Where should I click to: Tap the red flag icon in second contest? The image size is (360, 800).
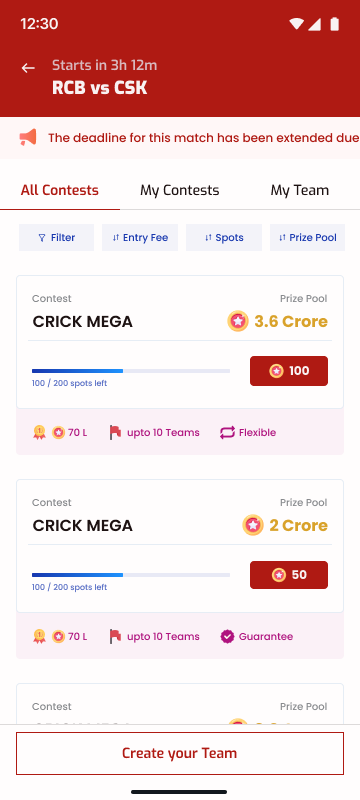pos(115,637)
